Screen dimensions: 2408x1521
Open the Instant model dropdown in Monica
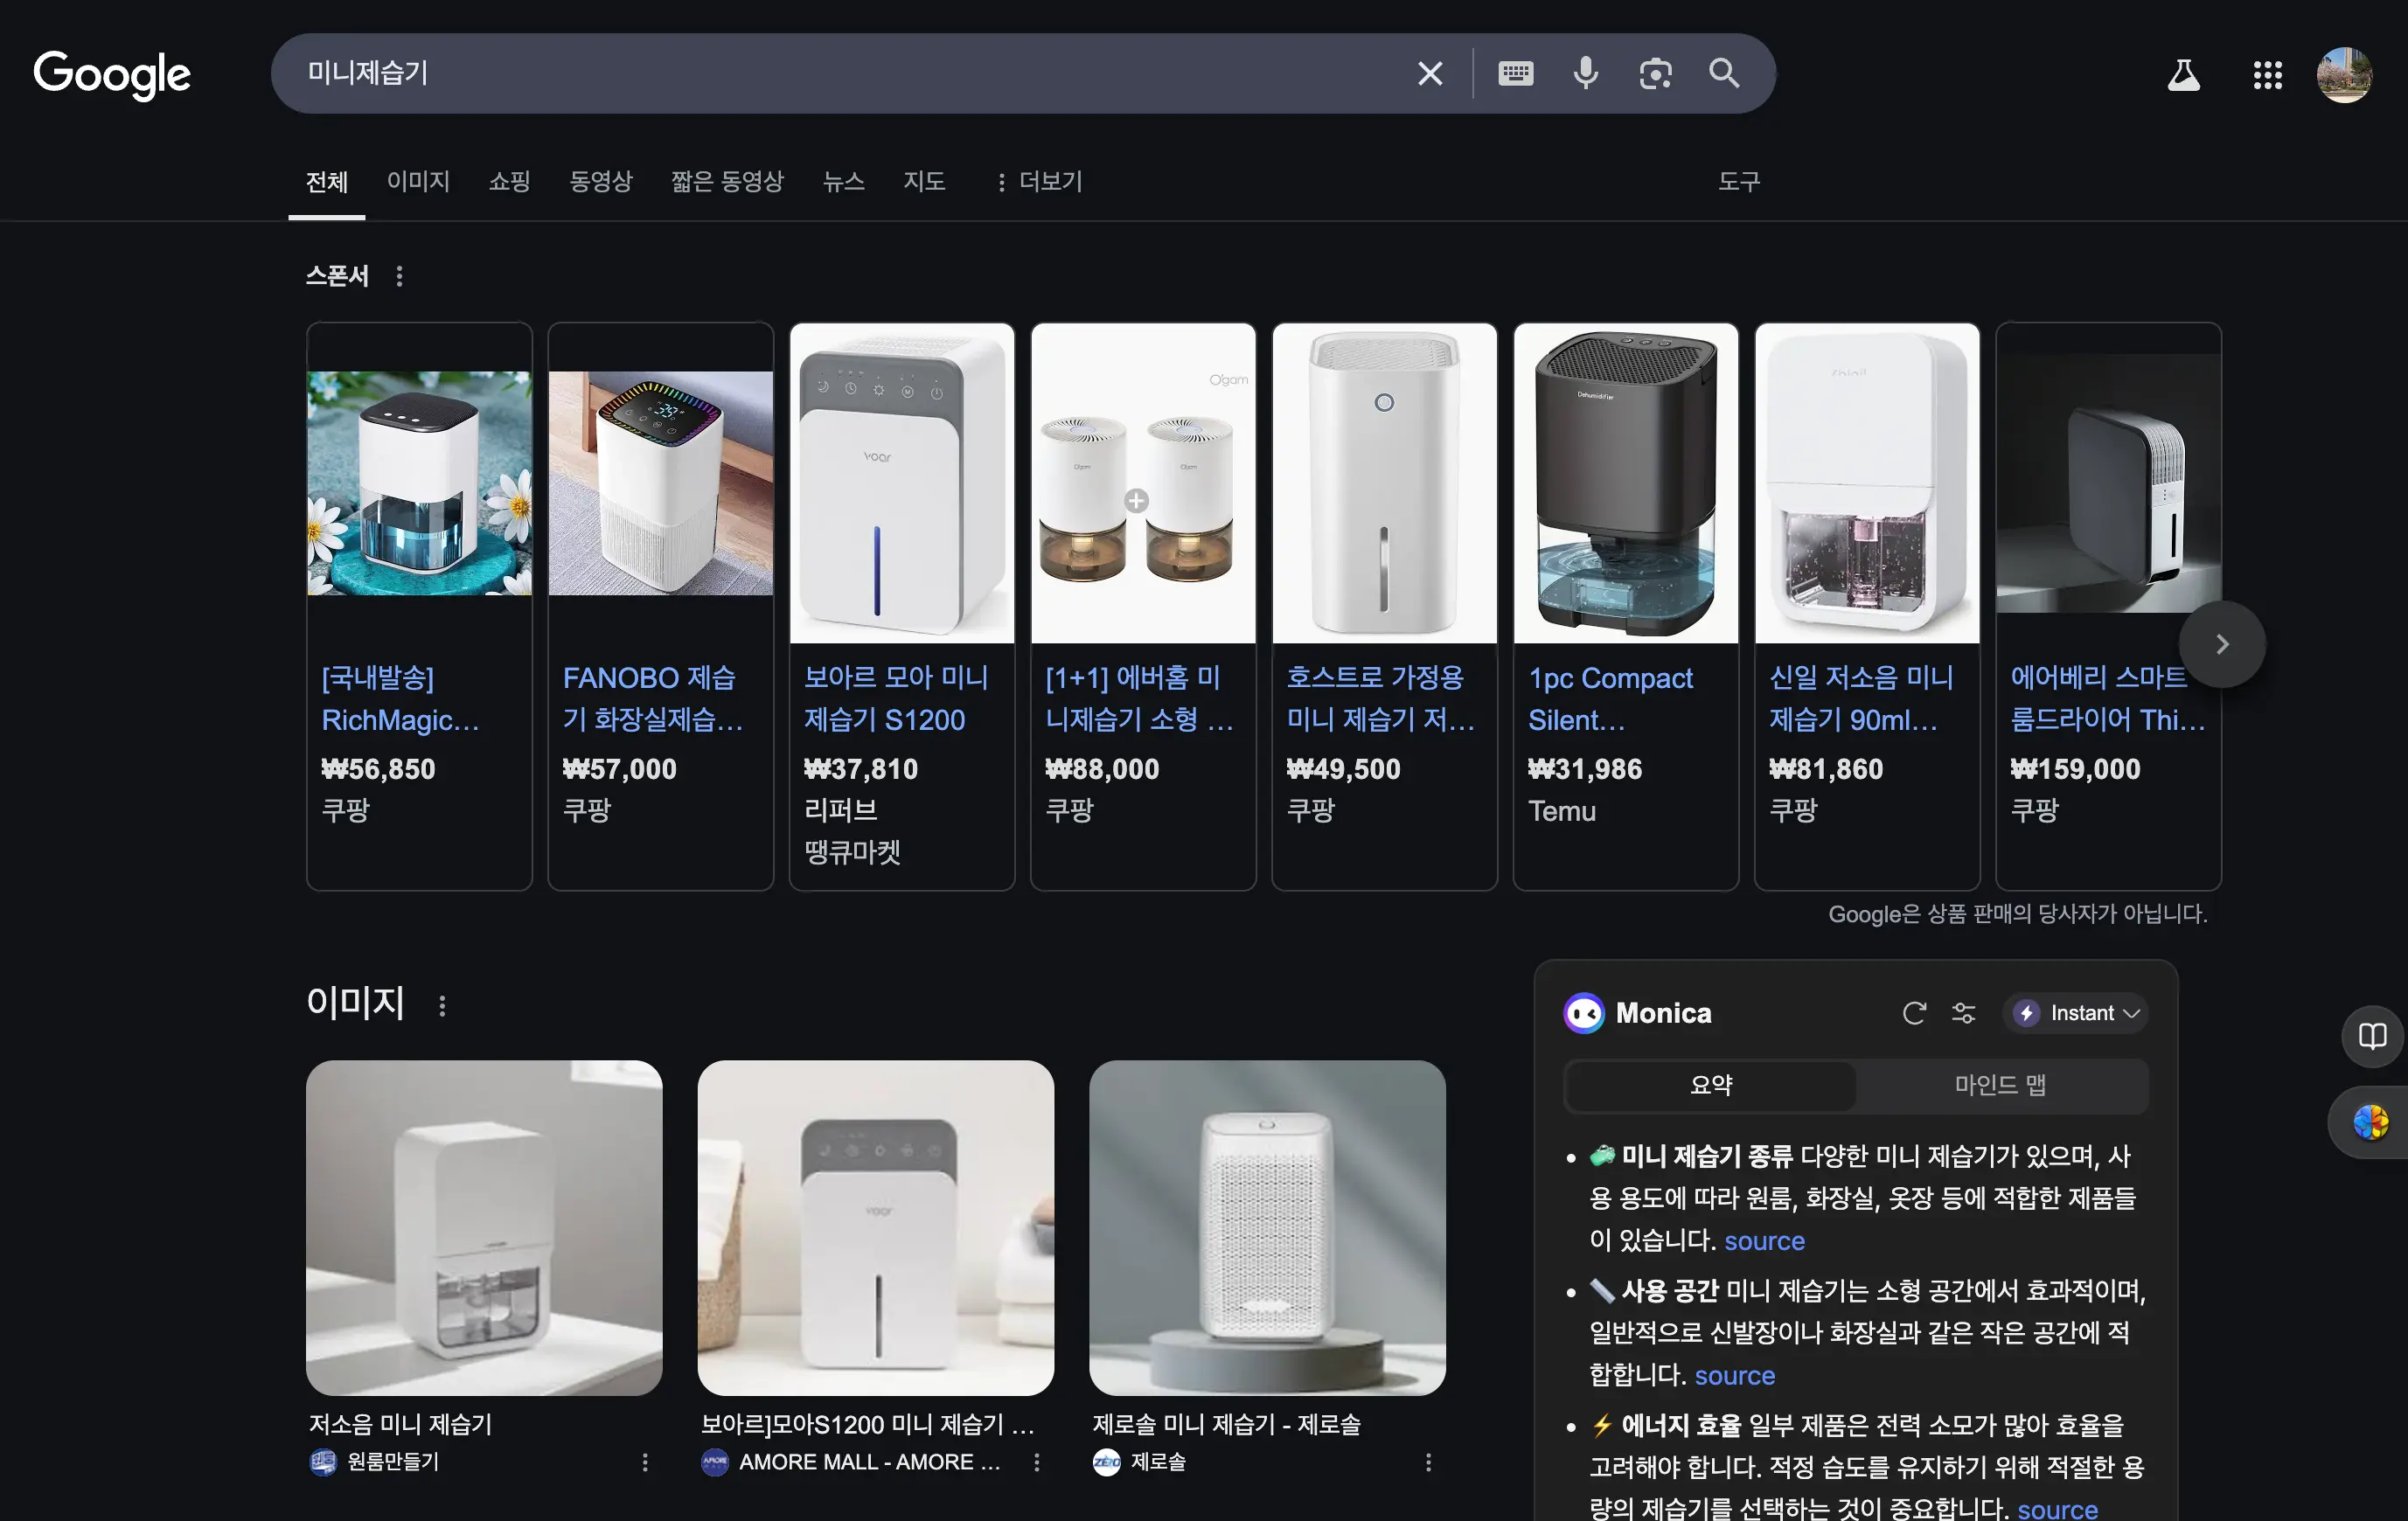(x=2075, y=1013)
